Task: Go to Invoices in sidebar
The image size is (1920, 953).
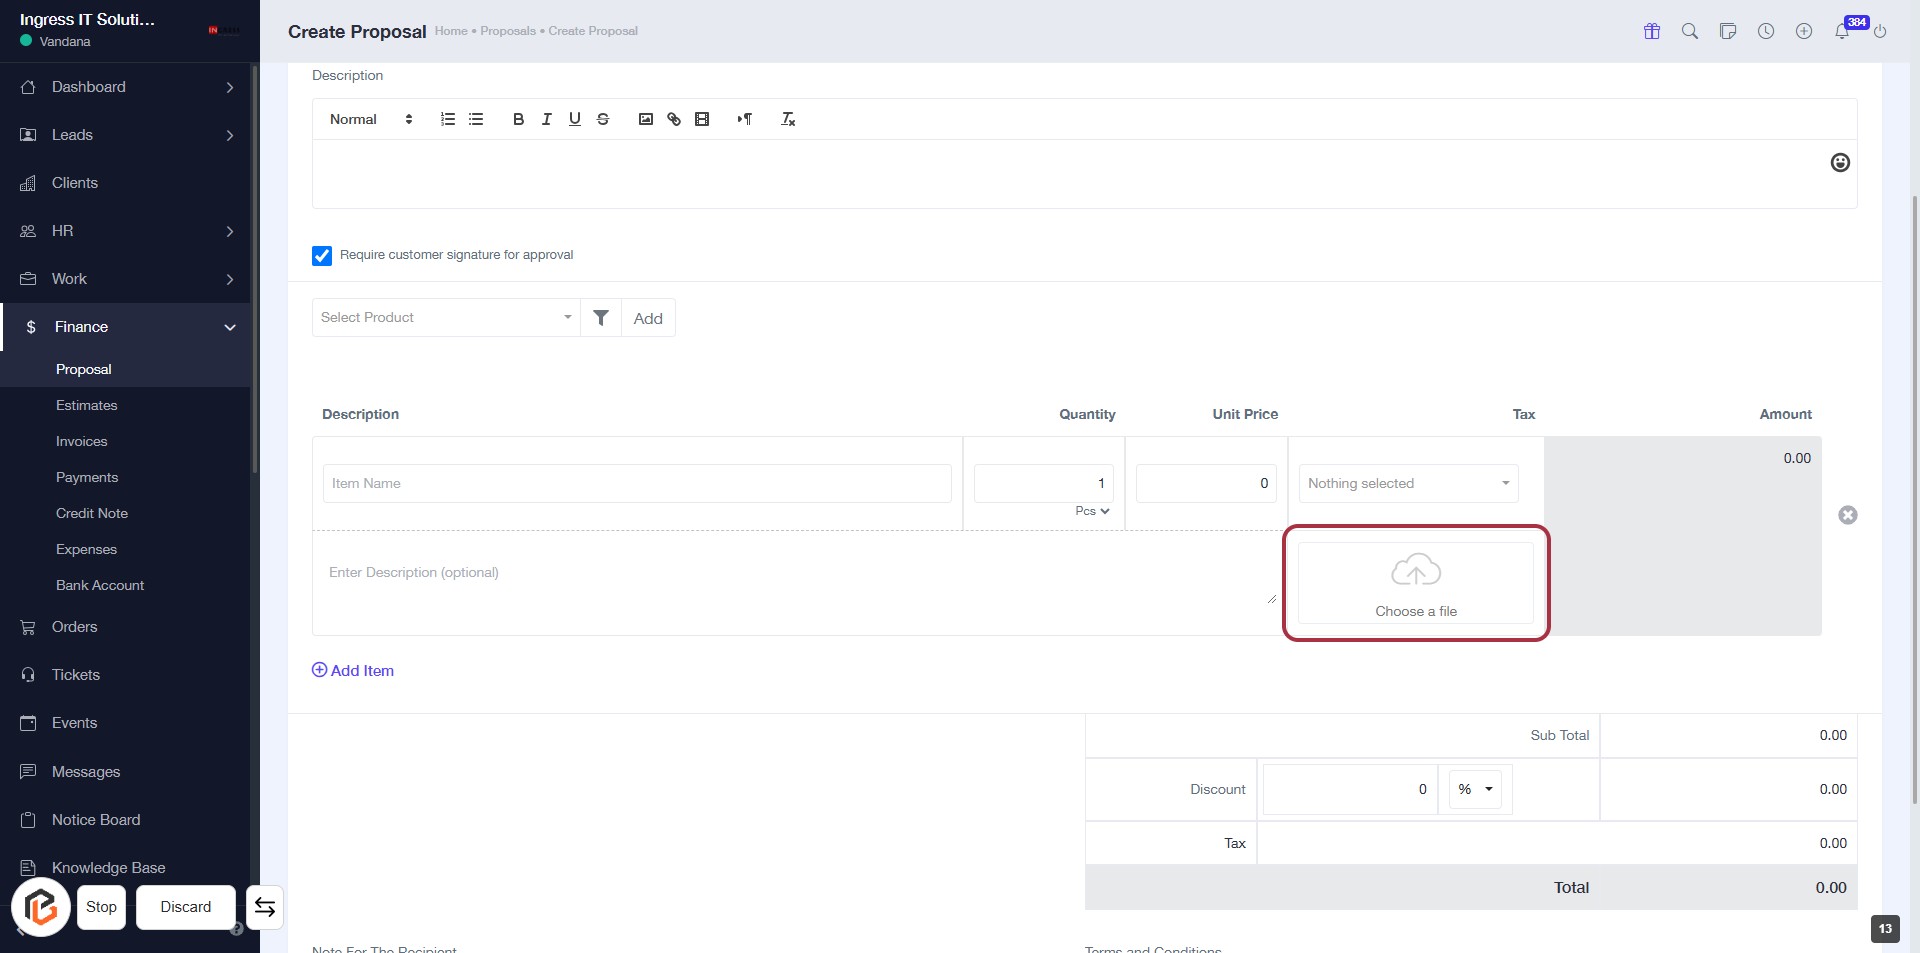Action: pos(82,441)
